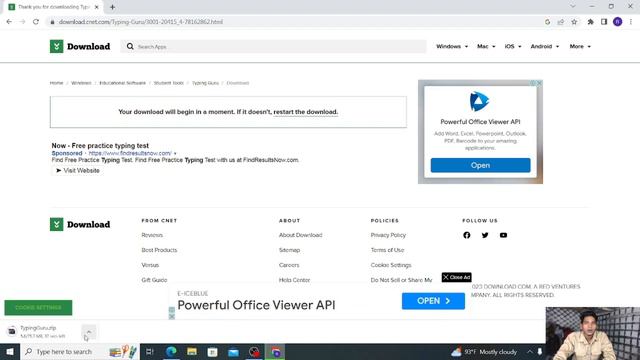
Task: Visit the Facebook page icon
Action: [x=467, y=235]
